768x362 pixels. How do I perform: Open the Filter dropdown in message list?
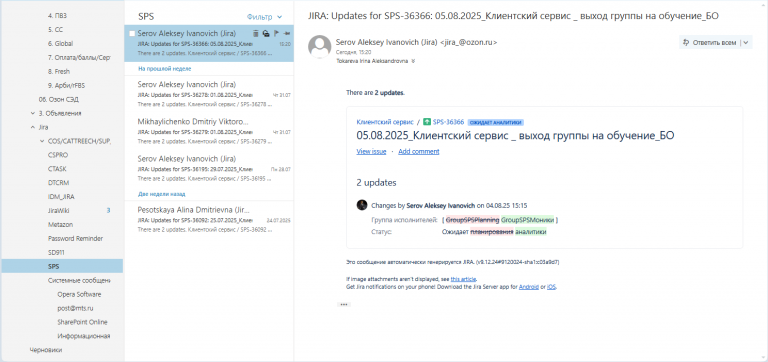click(x=264, y=17)
